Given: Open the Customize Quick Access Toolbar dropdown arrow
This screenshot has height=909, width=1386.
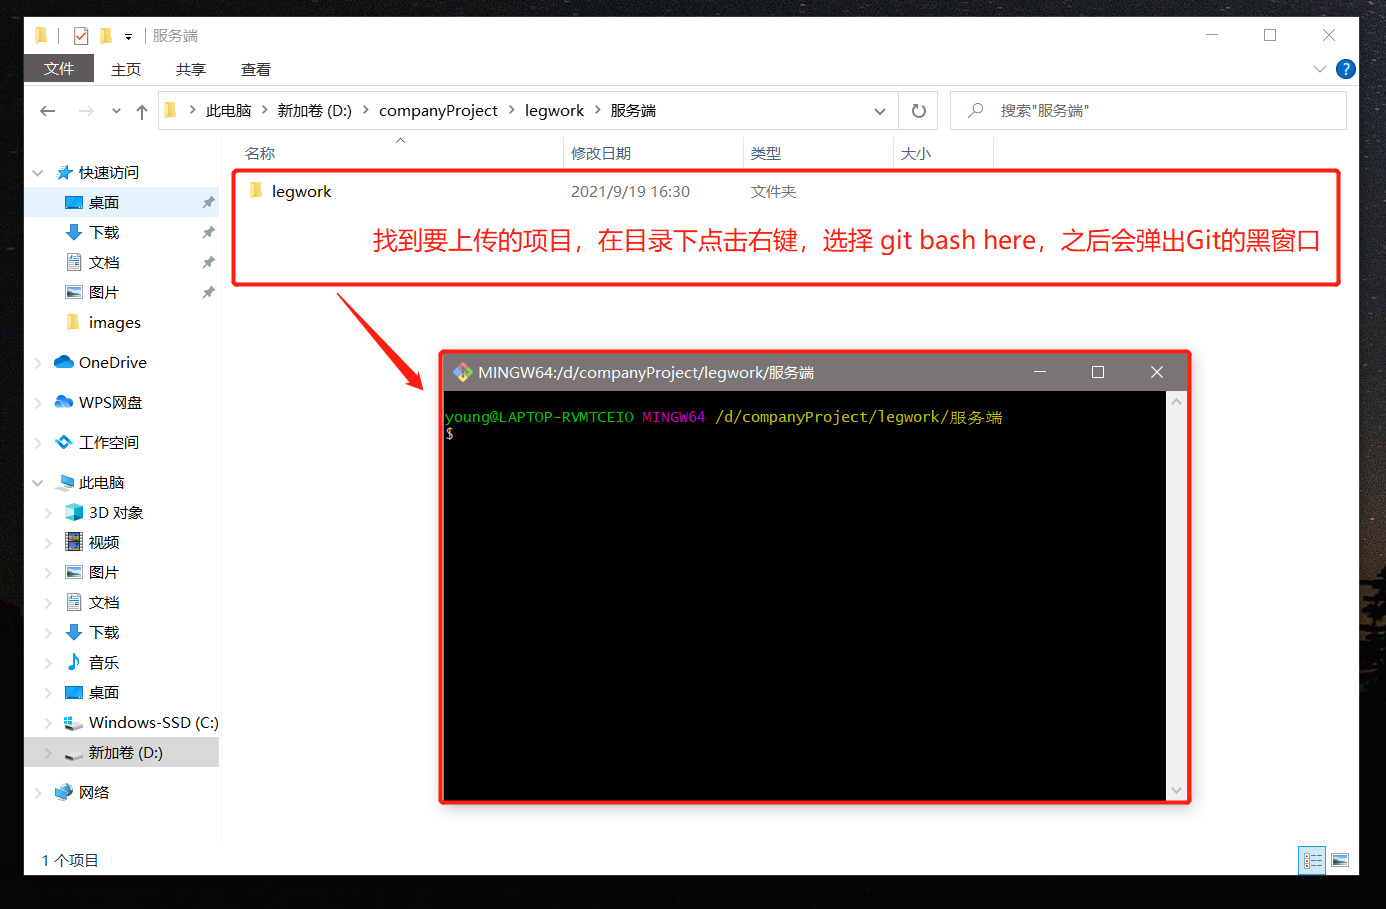Looking at the screenshot, I should 128,37.
